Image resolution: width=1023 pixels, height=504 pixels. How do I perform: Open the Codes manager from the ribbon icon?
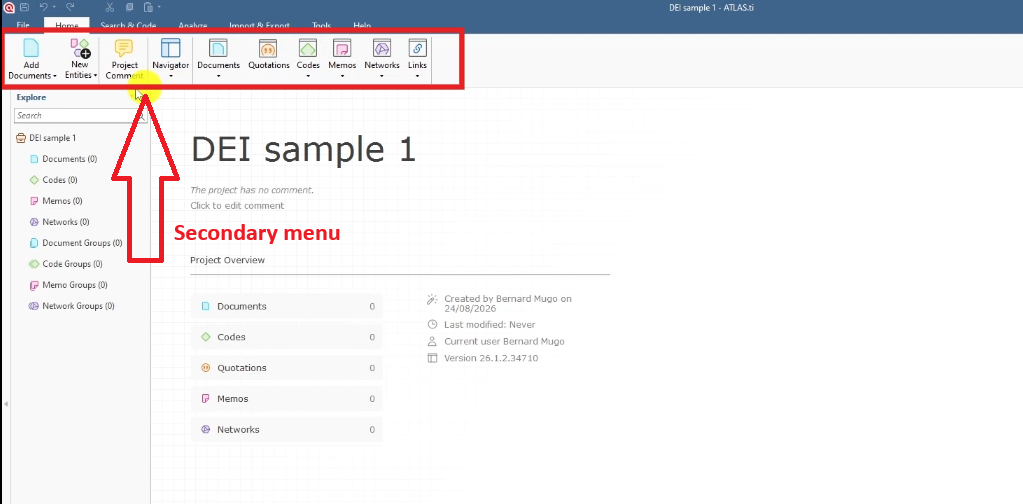(308, 48)
